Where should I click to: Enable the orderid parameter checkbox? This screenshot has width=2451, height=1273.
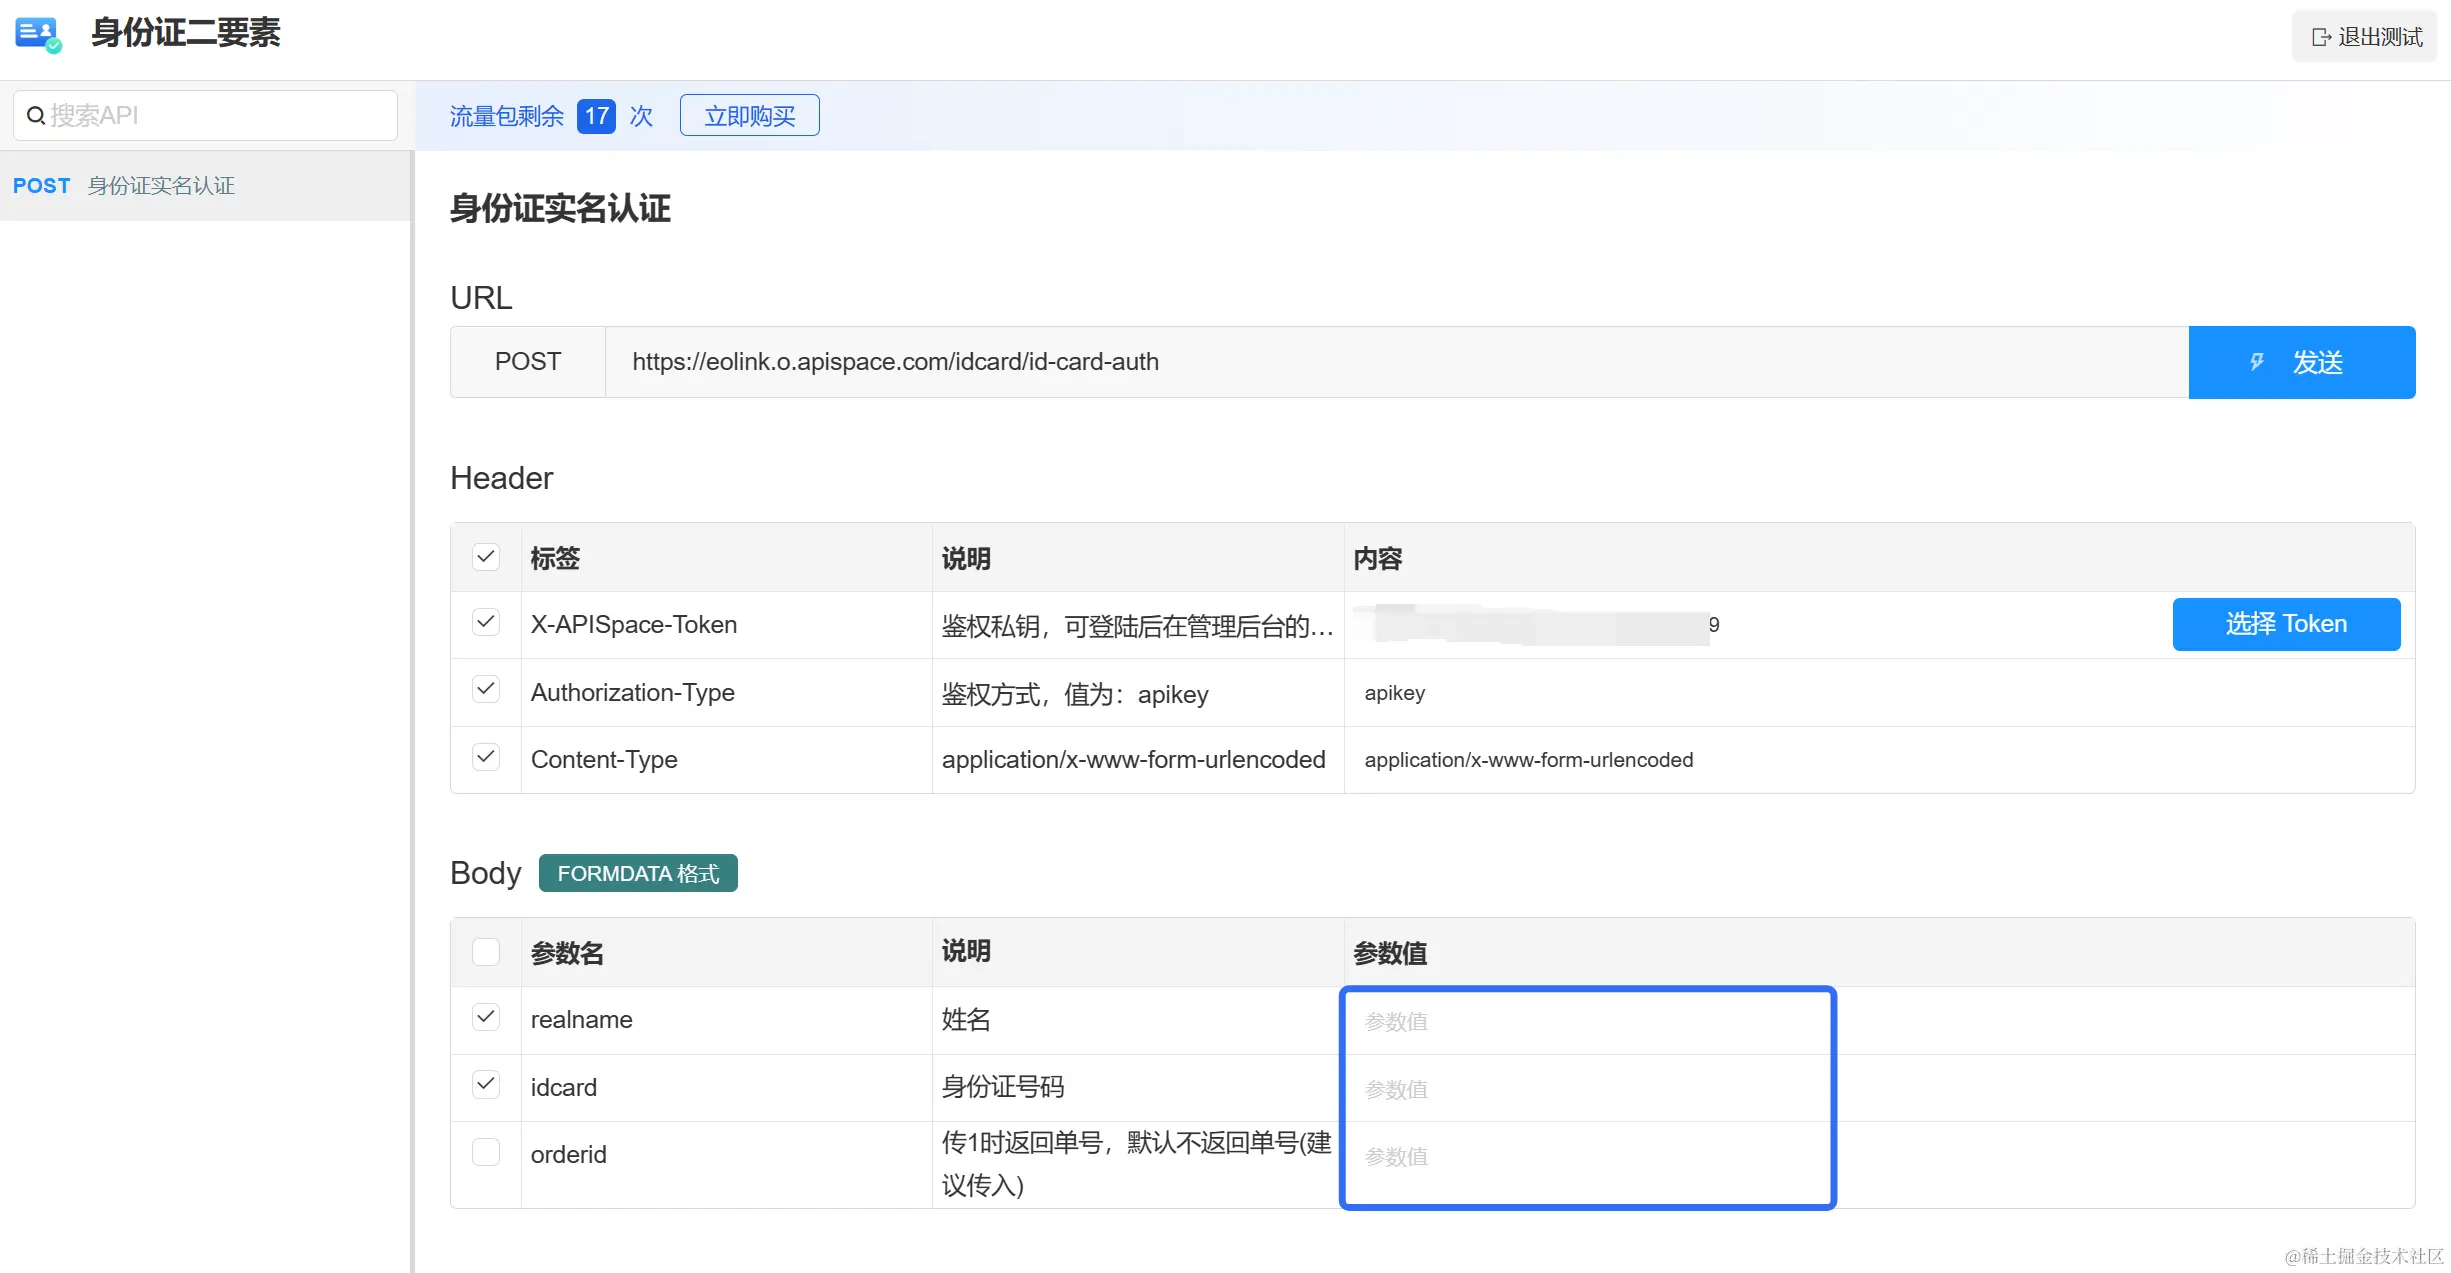486,1153
